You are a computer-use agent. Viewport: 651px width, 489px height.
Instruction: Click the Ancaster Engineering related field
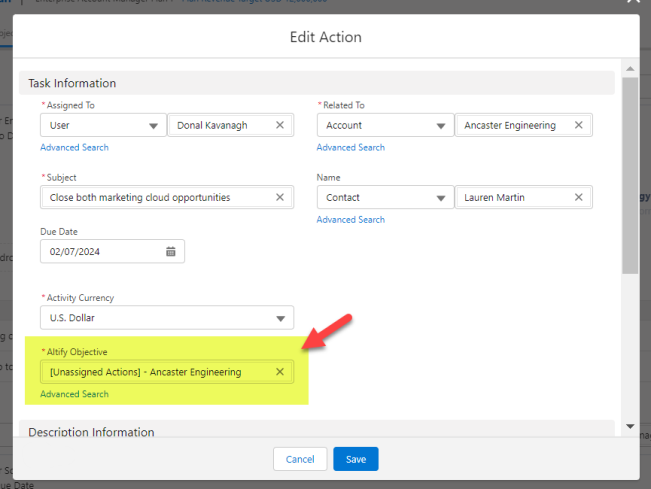coord(524,125)
